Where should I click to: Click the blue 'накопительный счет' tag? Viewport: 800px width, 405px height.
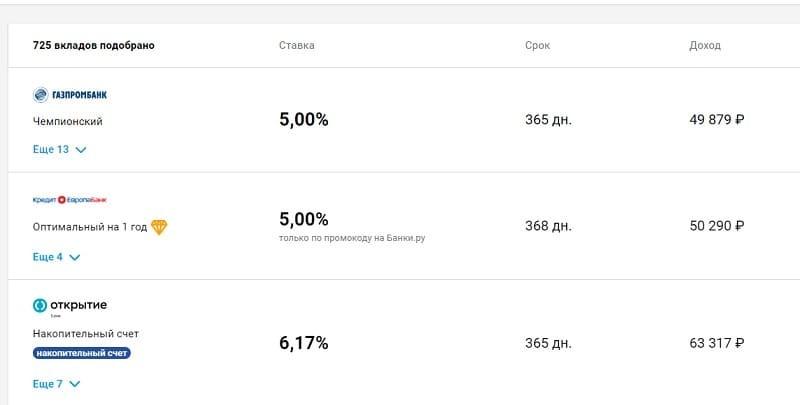[x=82, y=353]
